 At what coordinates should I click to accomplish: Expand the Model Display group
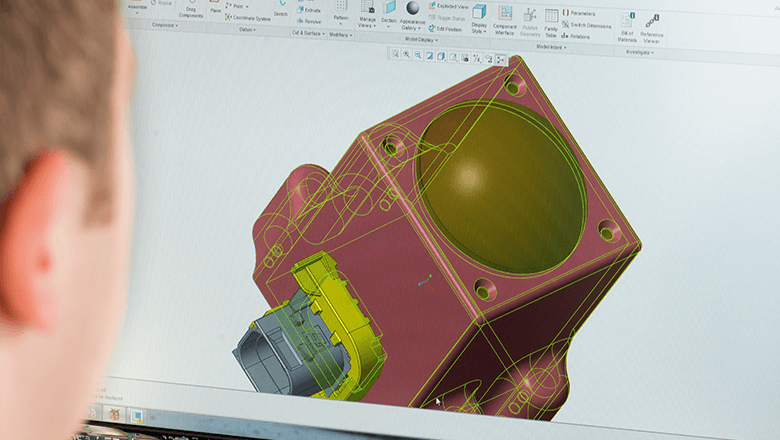click(421, 39)
